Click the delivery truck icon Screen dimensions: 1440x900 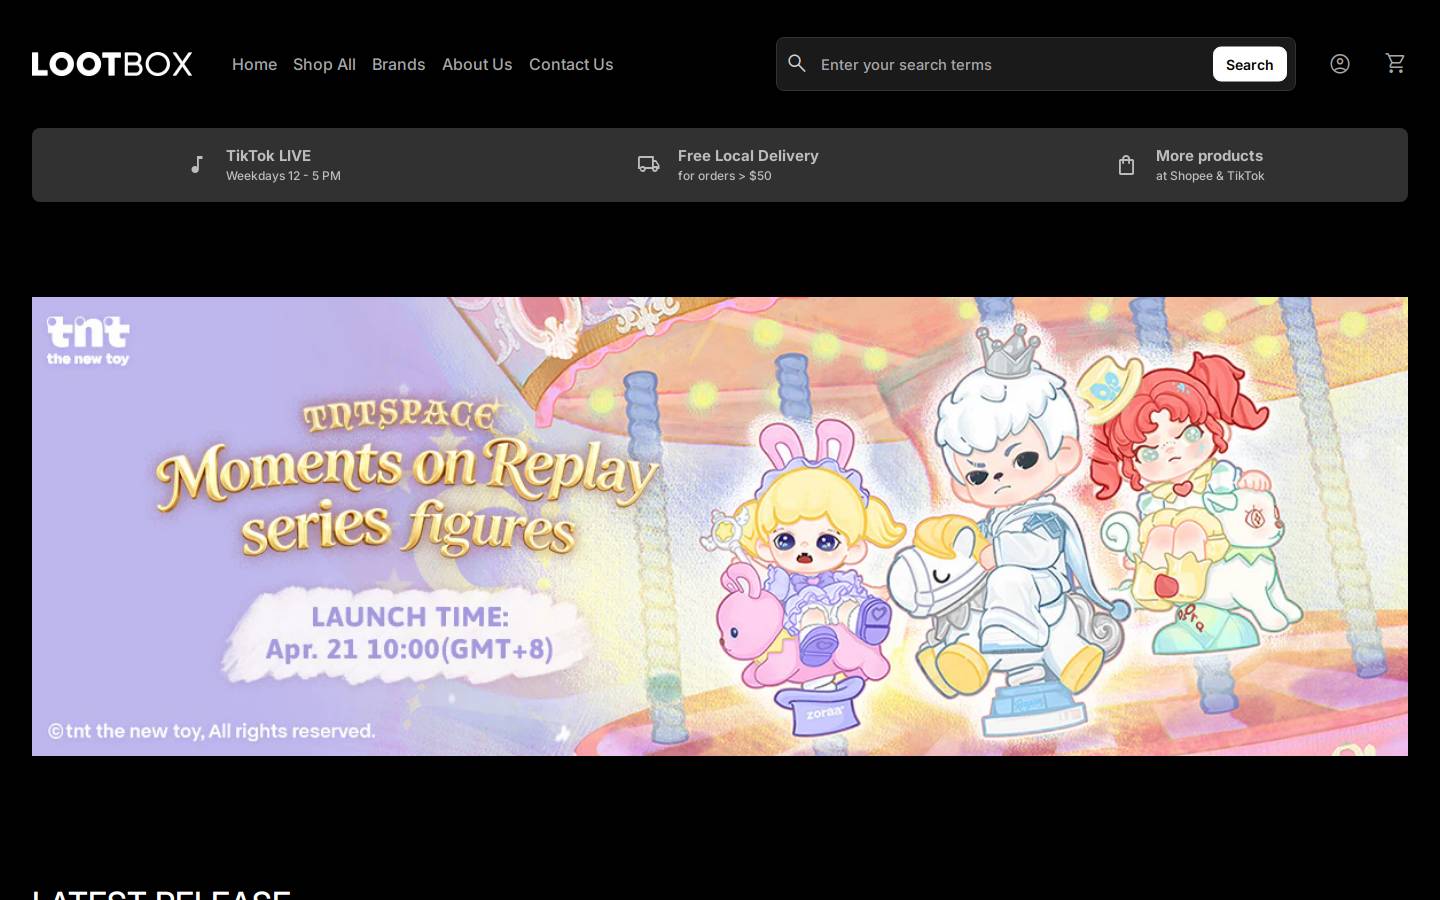tap(649, 164)
